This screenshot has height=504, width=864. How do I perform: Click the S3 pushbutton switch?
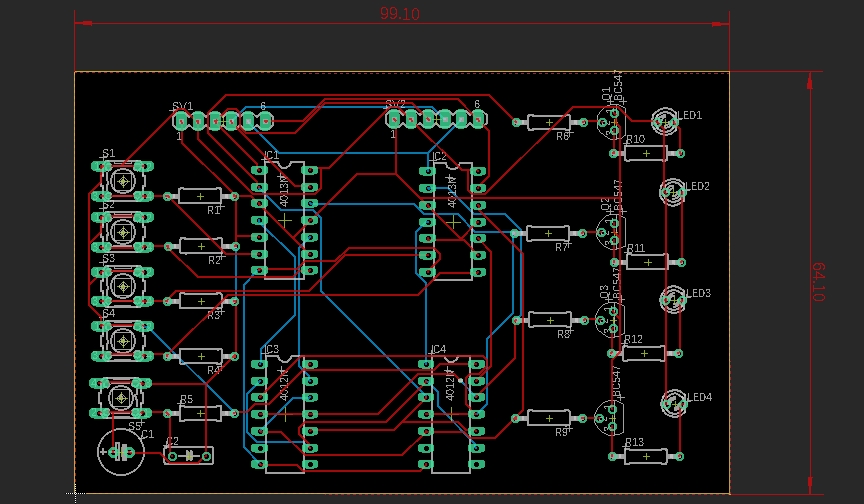point(122,286)
